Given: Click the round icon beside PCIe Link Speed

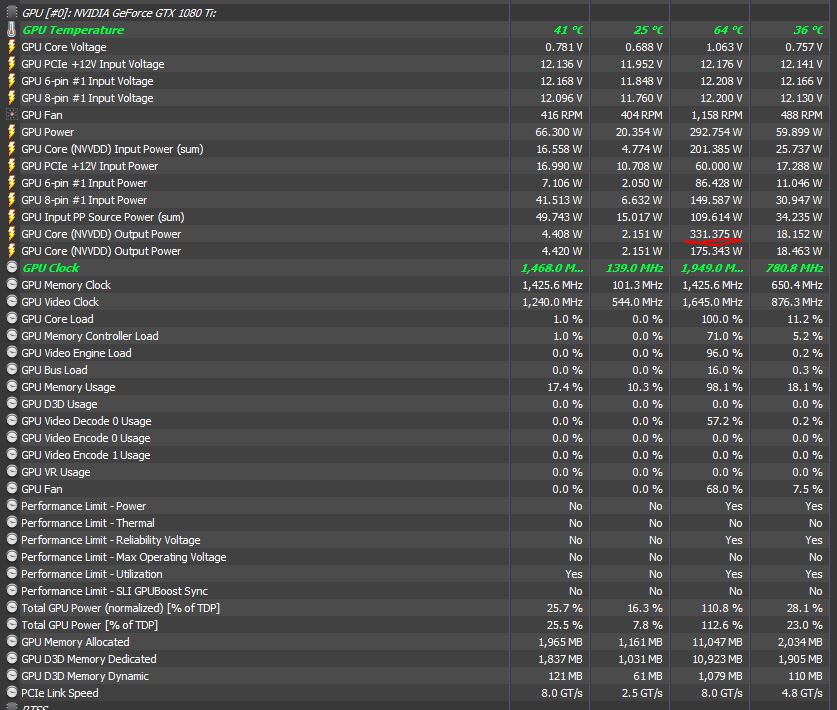Looking at the screenshot, I should [x=12, y=692].
